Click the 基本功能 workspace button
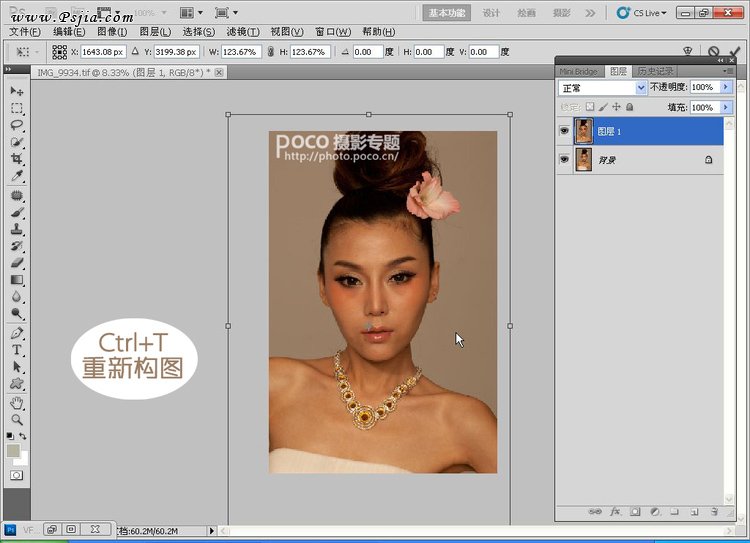The width and height of the screenshot is (750, 543). point(448,14)
